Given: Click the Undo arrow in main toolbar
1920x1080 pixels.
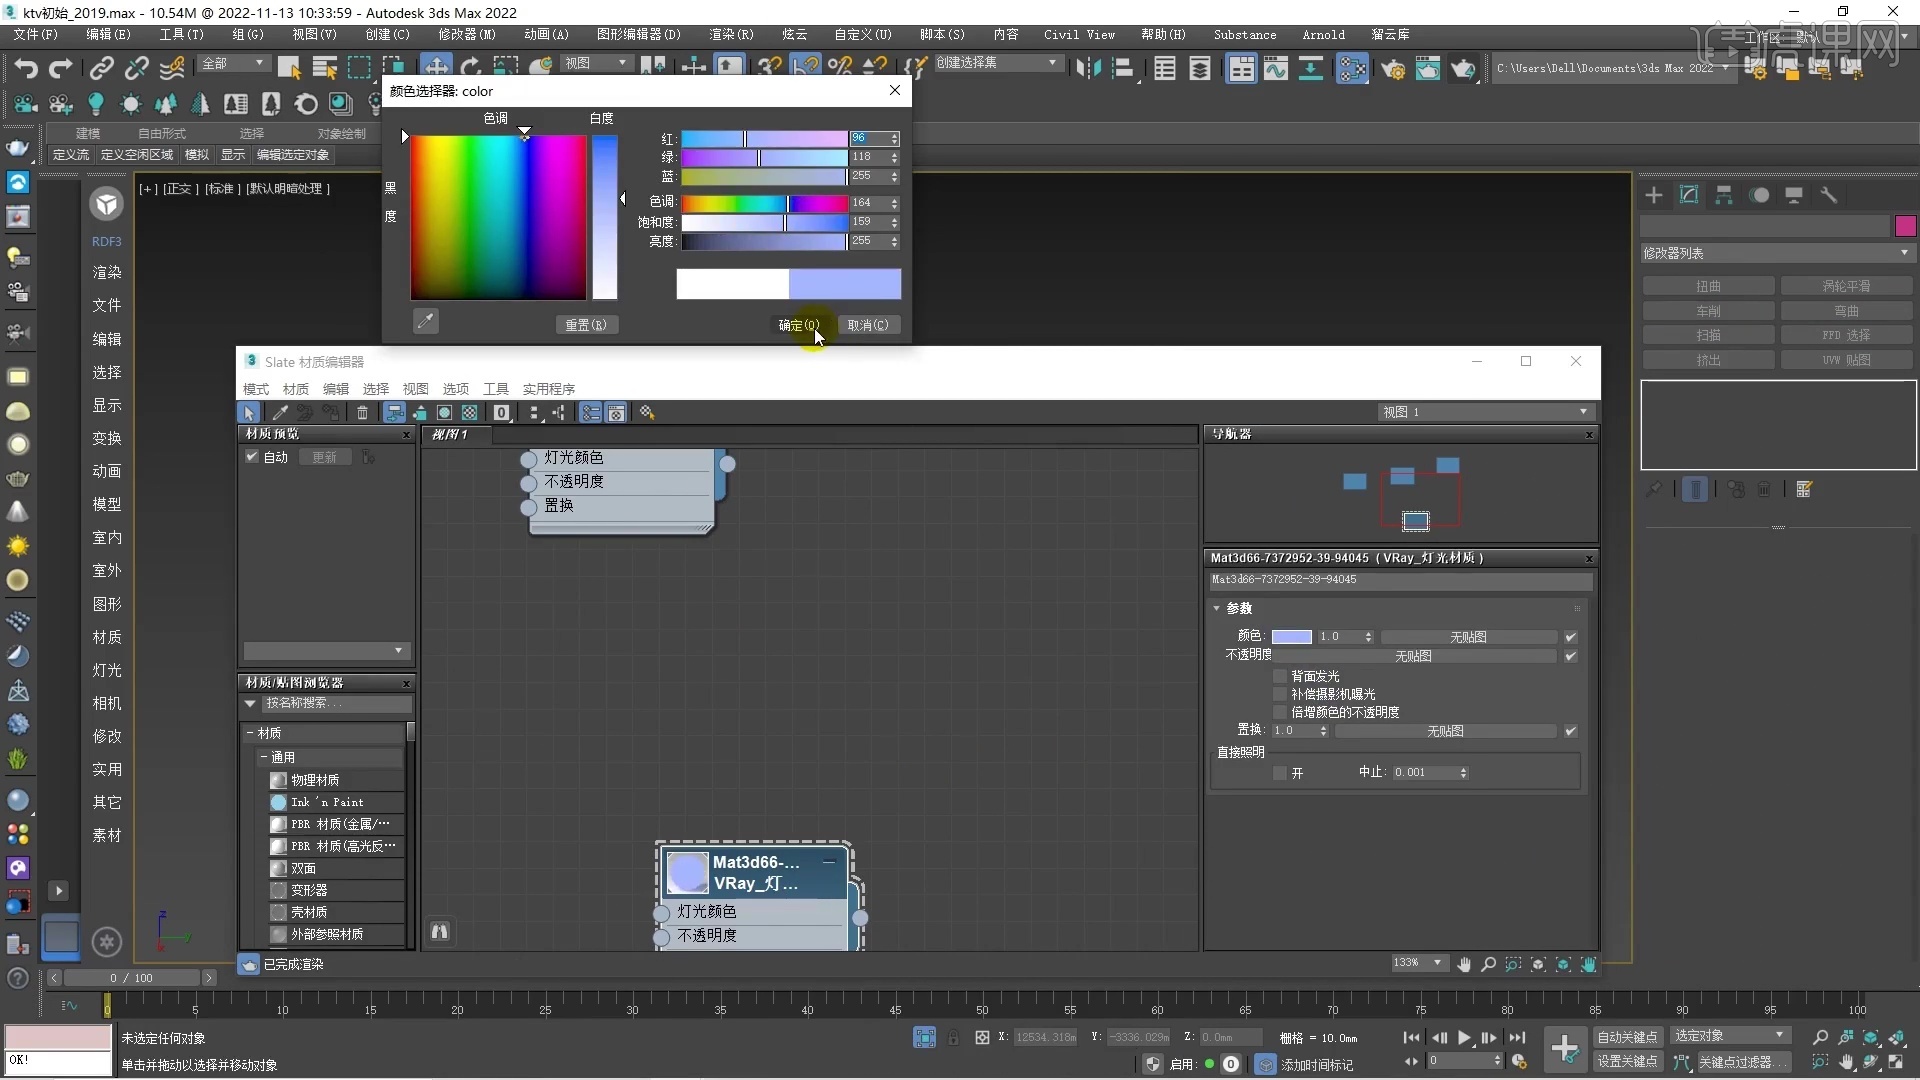Looking at the screenshot, I should coord(26,68).
